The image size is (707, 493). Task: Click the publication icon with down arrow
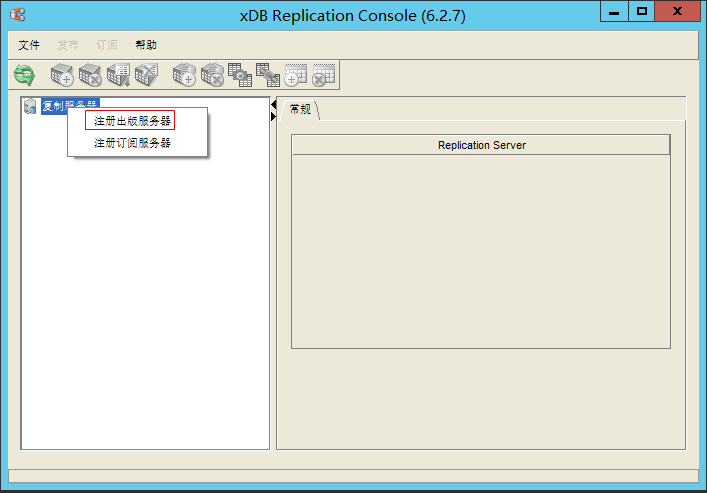pos(118,75)
